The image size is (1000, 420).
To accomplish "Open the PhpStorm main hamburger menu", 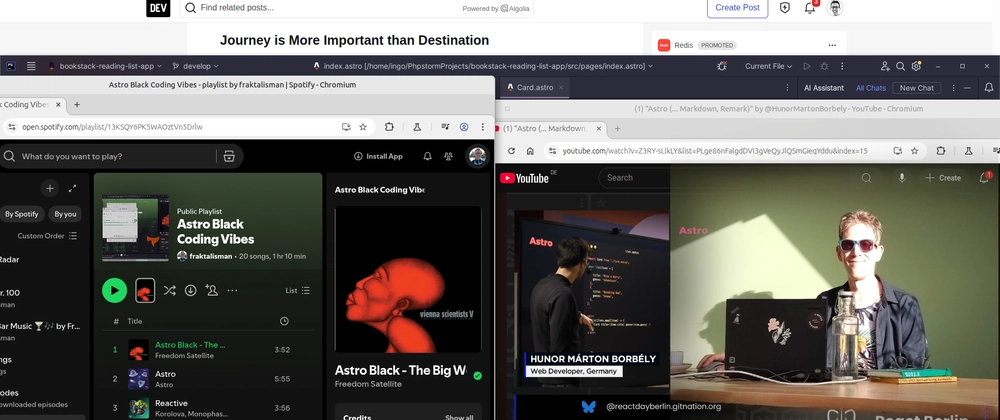I will tap(31, 66).
